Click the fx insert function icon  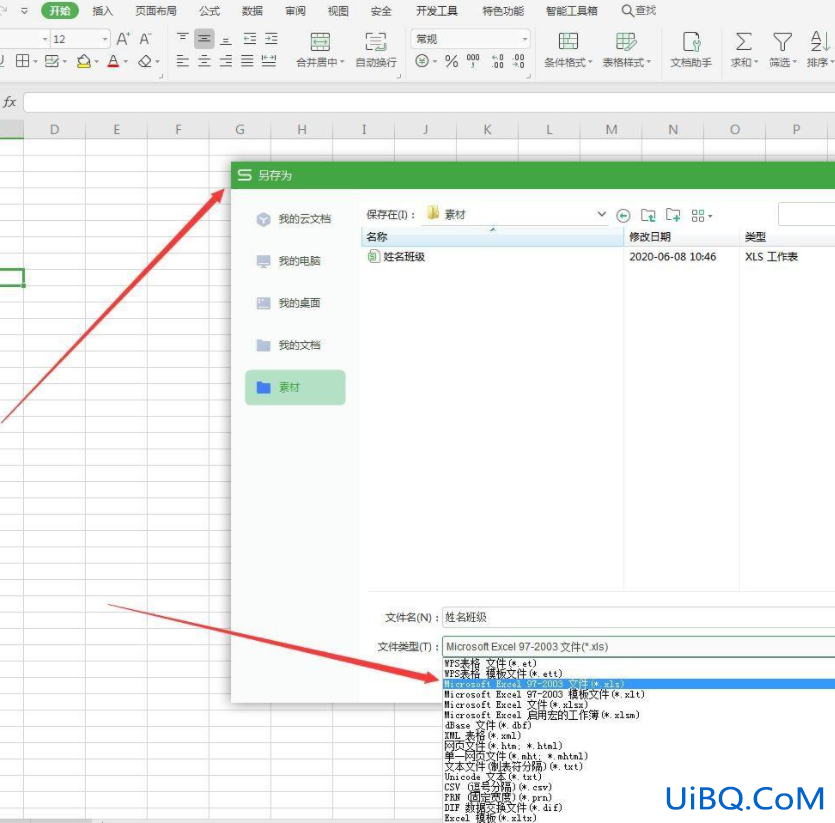[x=9, y=102]
